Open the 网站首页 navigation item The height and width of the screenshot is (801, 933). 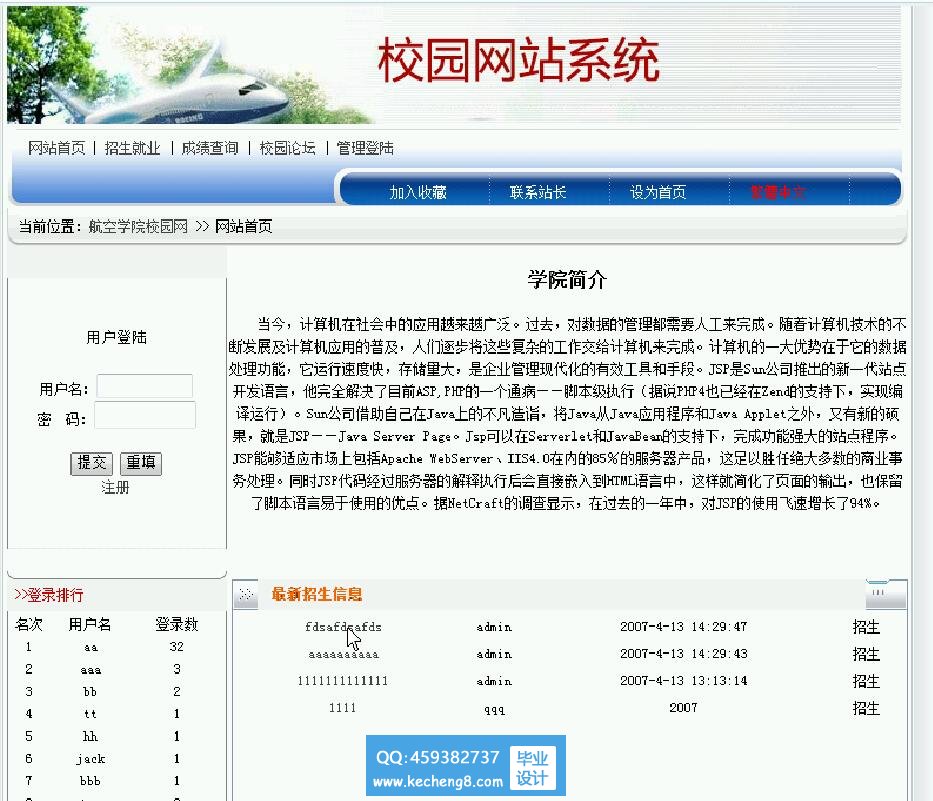tap(57, 148)
